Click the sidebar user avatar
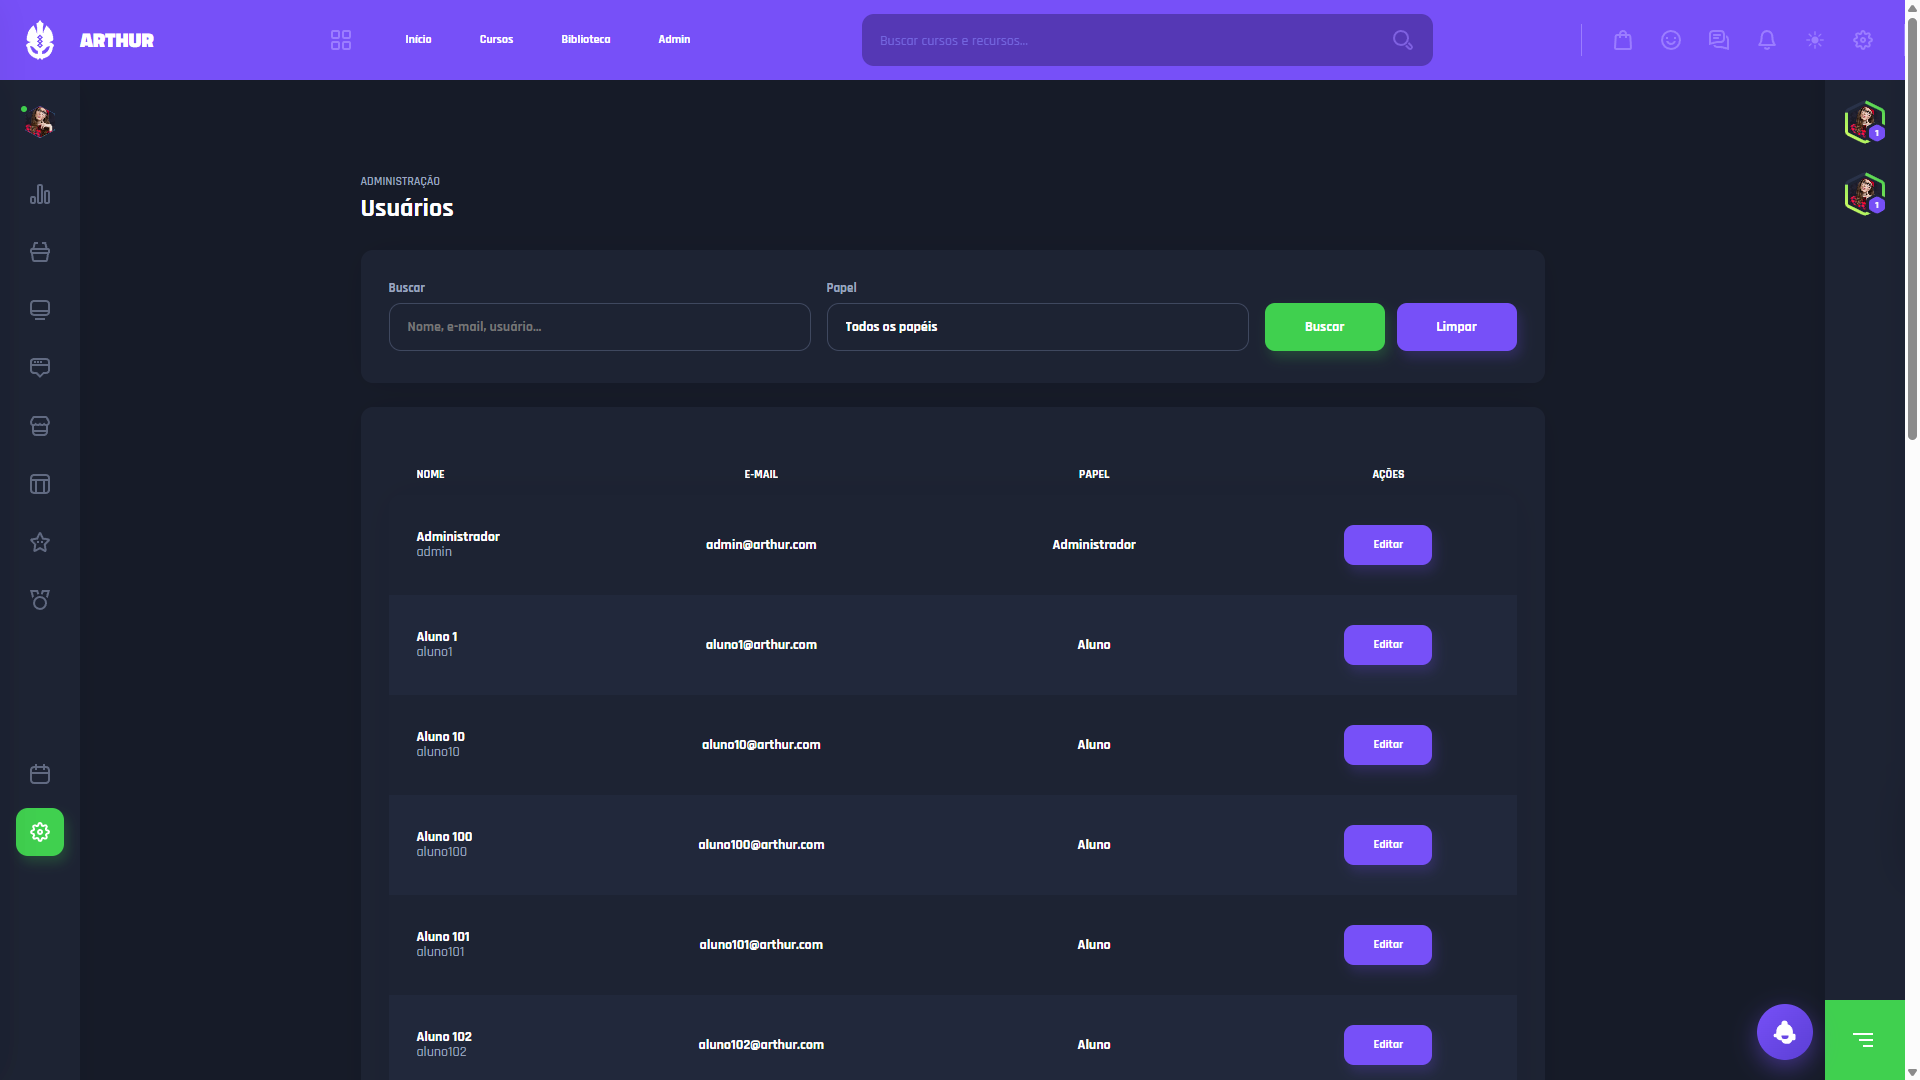The width and height of the screenshot is (1920, 1080). click(x=39, y=122)
